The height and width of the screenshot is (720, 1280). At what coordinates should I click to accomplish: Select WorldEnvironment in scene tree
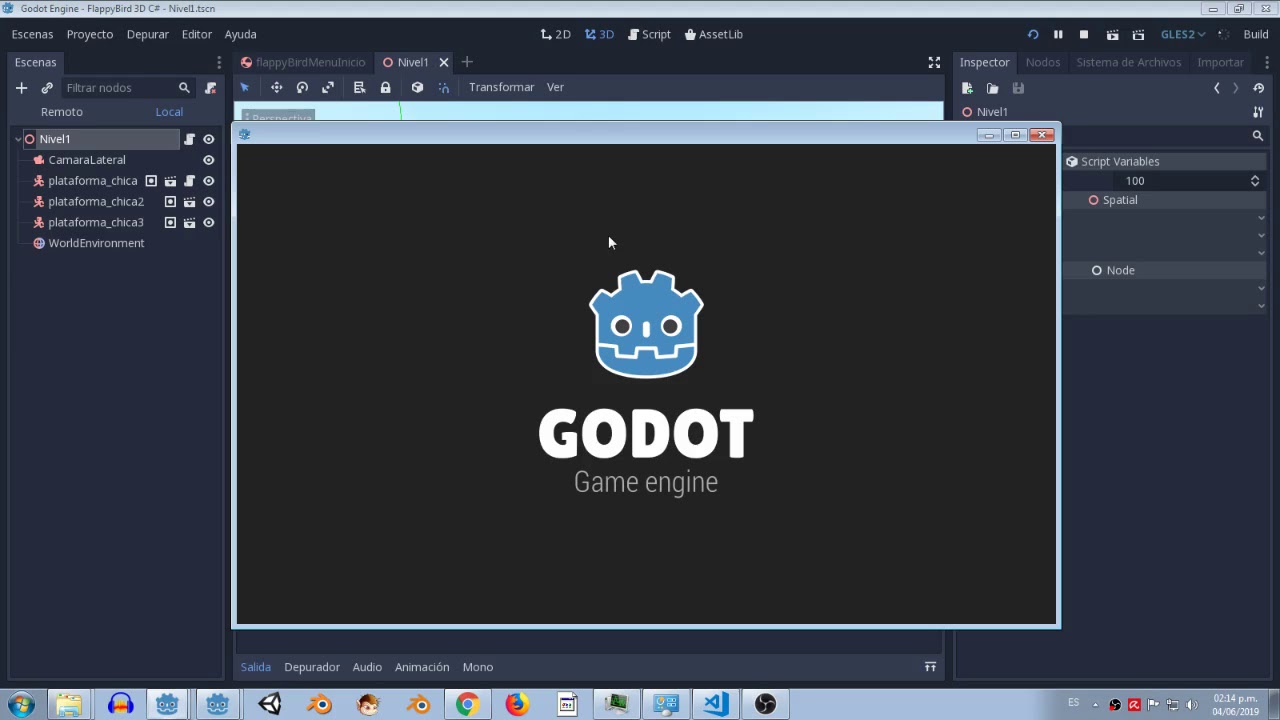pos(96,243)
